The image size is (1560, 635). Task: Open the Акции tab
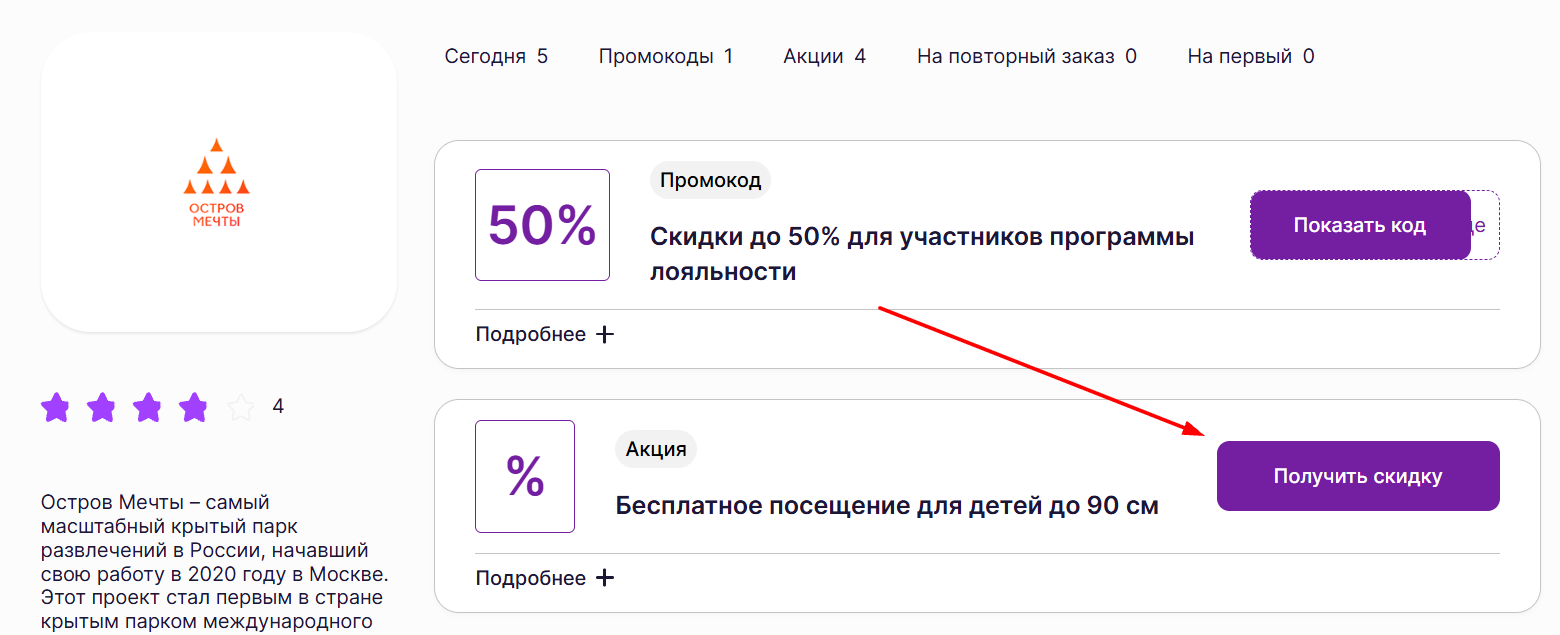point(823,56)
